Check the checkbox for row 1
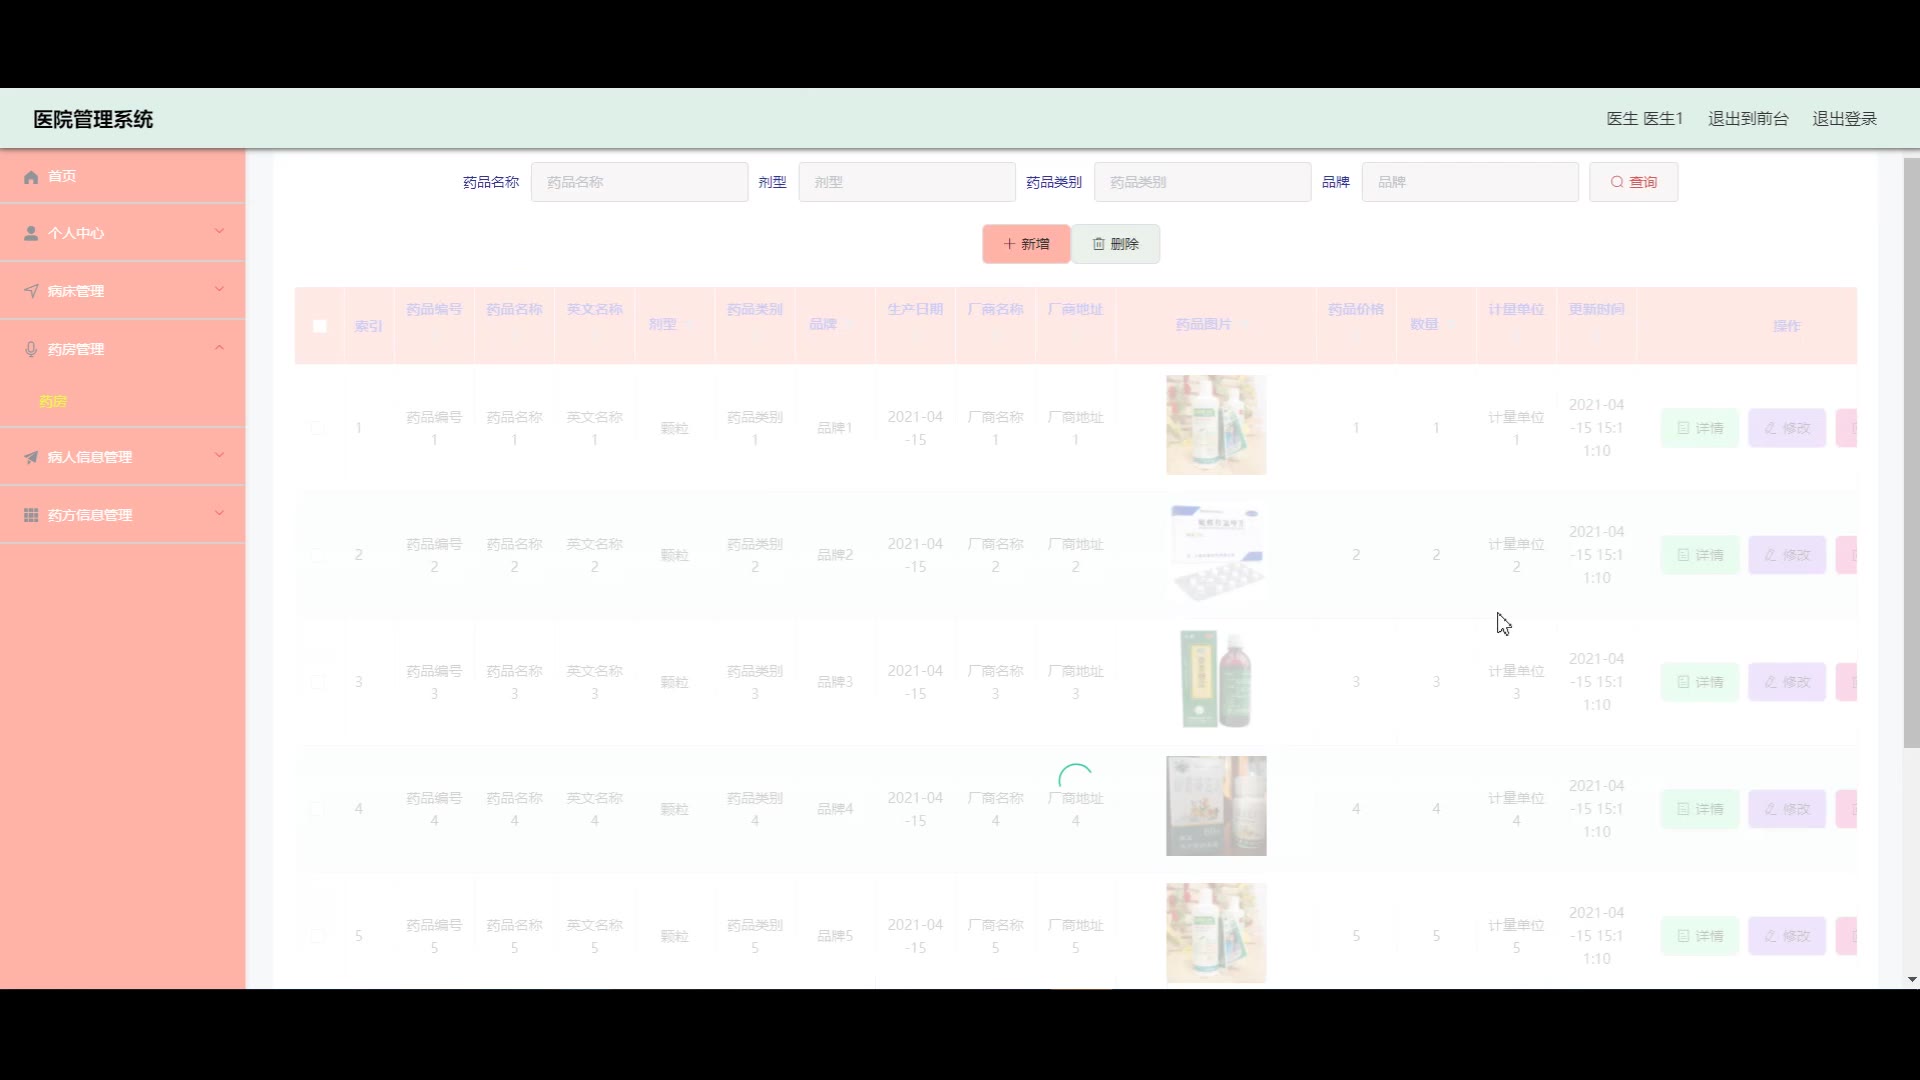Viewport: 1920px width, 1080px height. 318,428
